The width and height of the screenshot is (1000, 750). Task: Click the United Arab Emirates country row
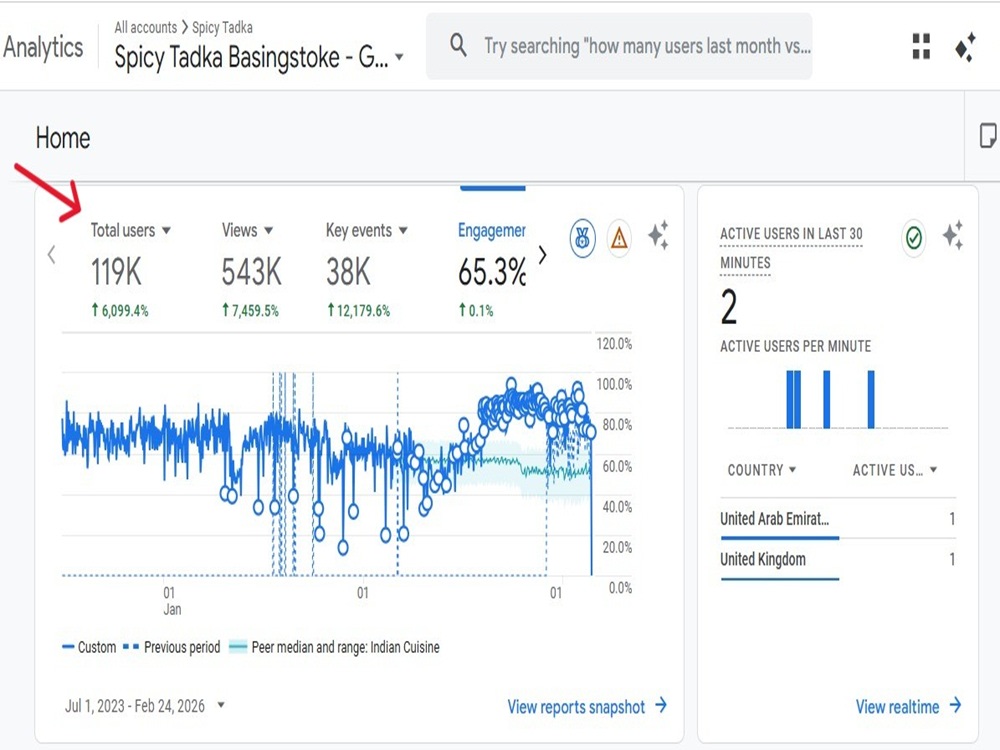(838, 519)
